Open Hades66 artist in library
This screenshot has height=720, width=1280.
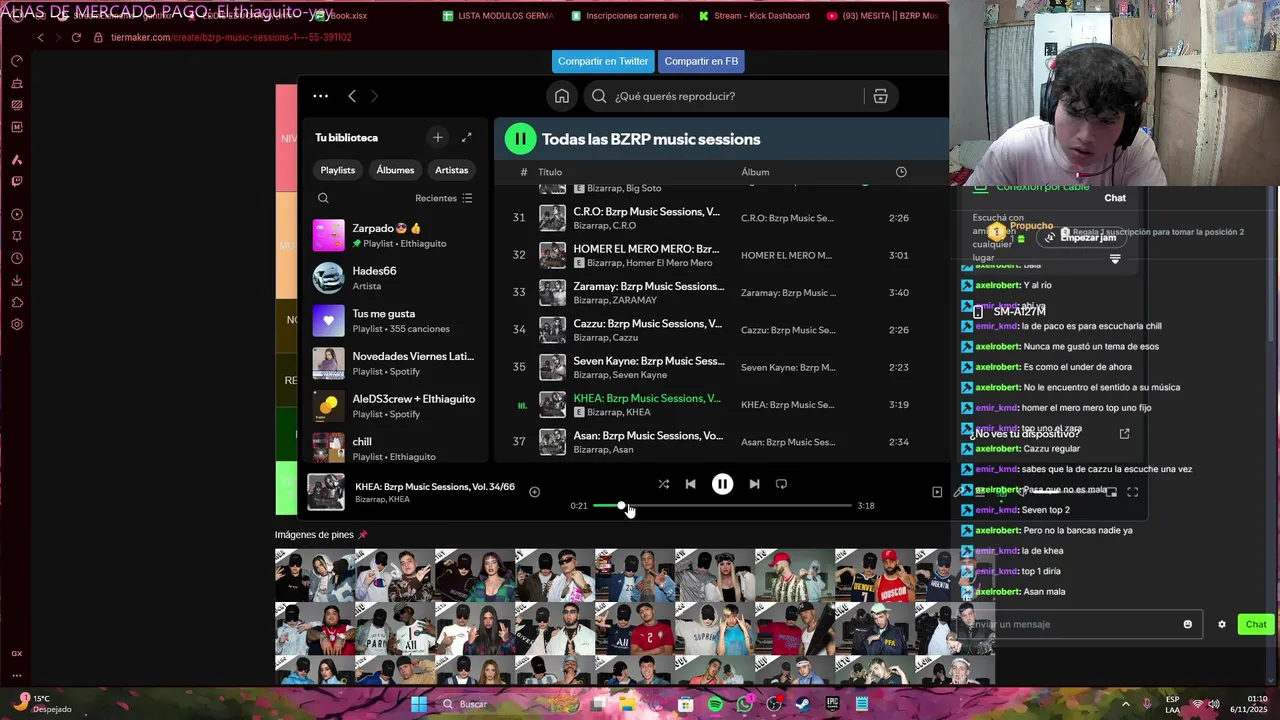(395, 278)
